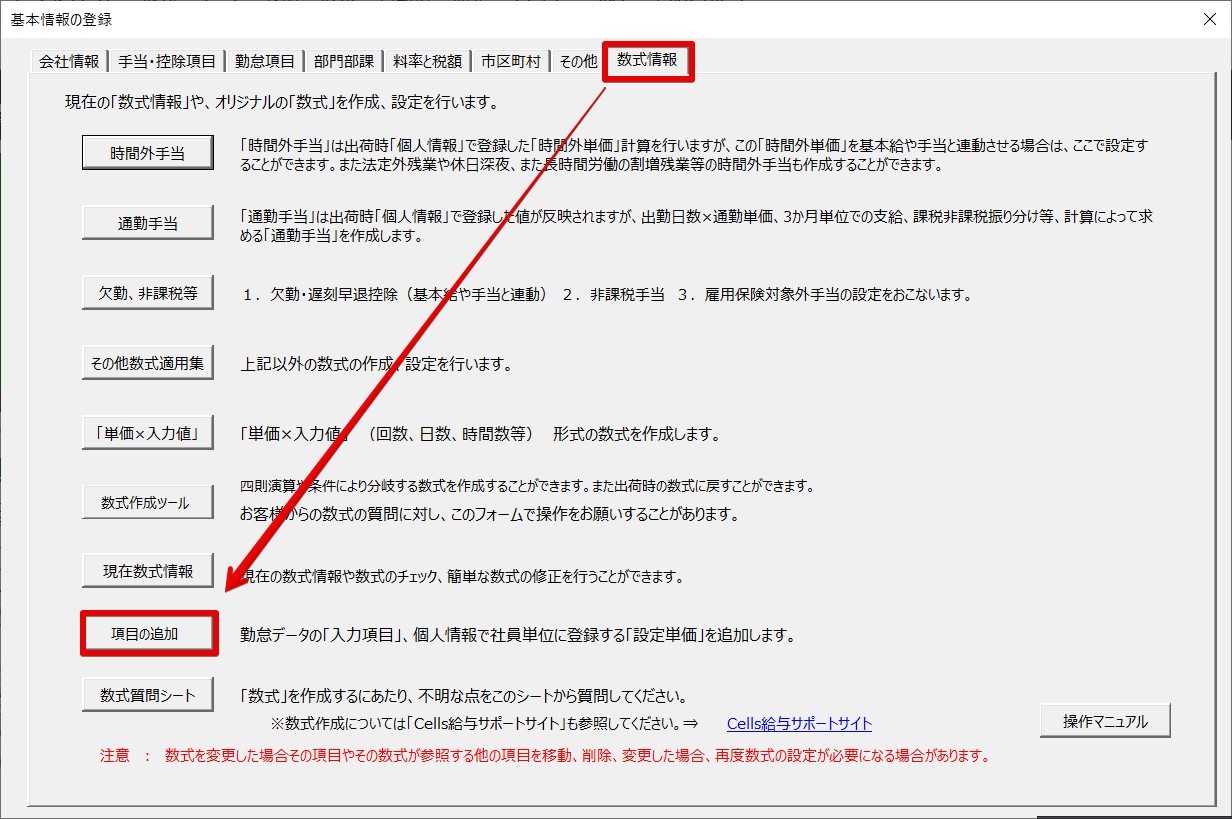This screenshot has width=1232, height=819.
Task: Open the 通勤手当 formula settings
Action: [x=147, y=224]
